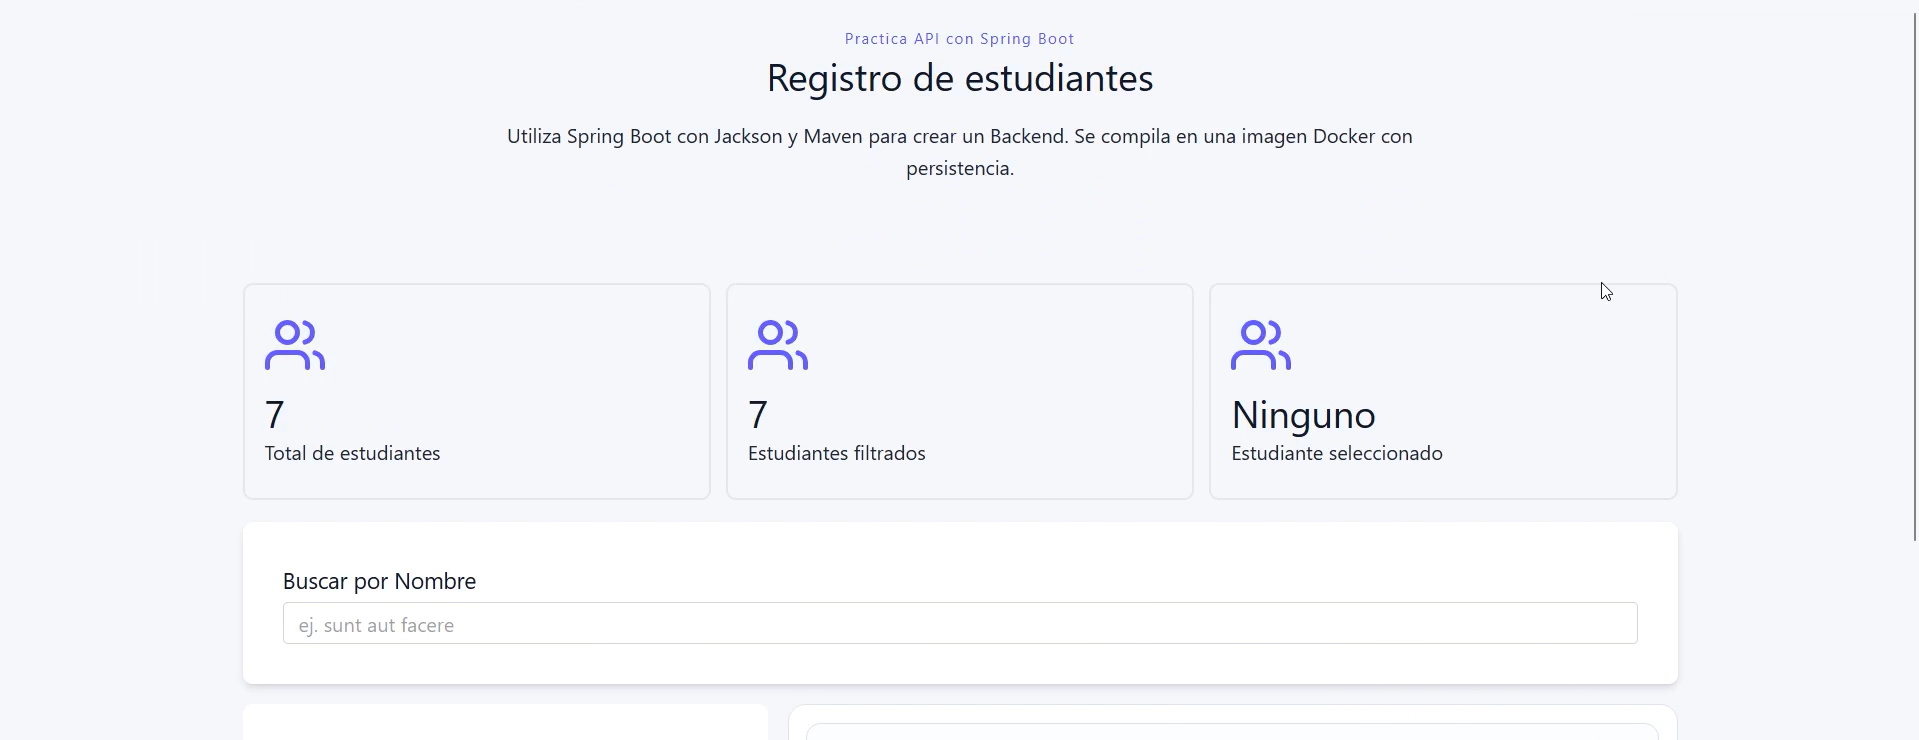Screen dimensions: 1919x740
Task: Click the page vertical scrollbar
Action: coord(1915,275)
